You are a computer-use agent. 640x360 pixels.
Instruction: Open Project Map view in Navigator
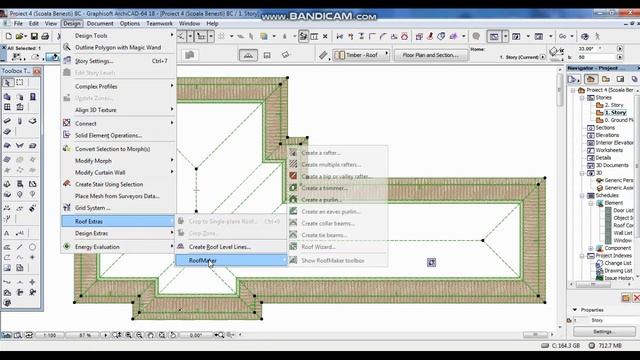pyautogui.click(x=590, y=79)
